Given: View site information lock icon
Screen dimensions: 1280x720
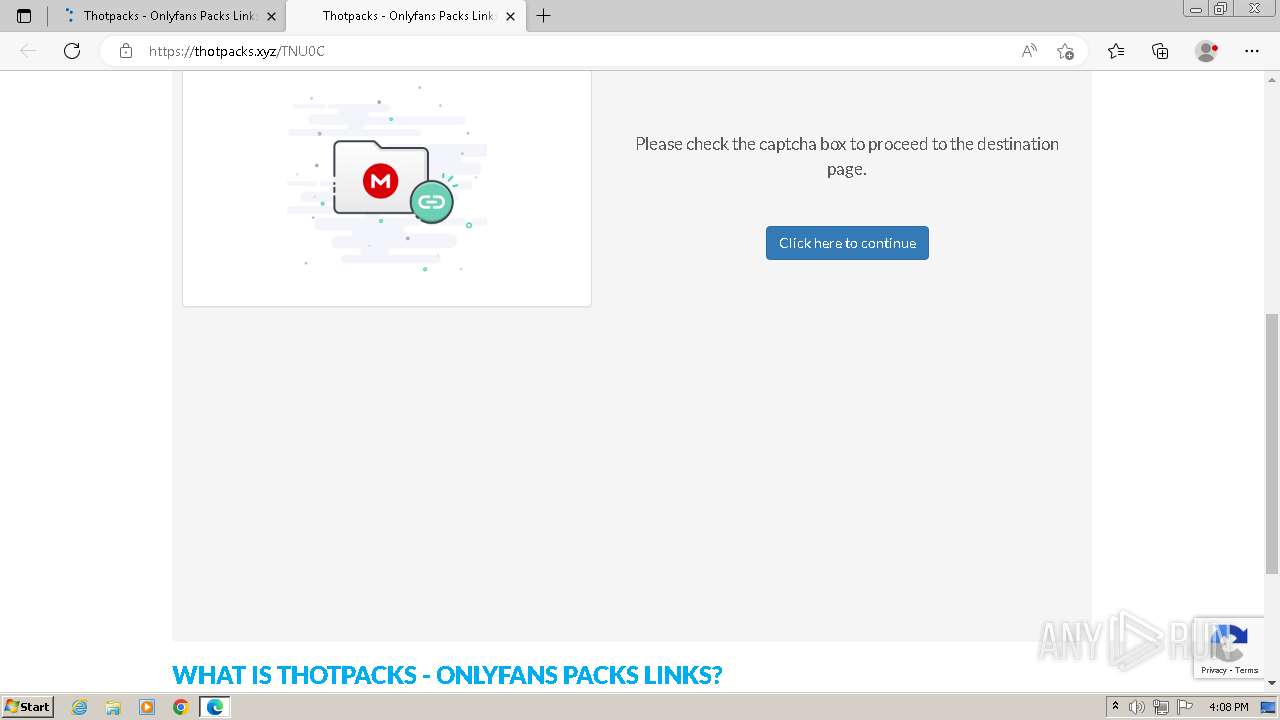Looking at the screenshot, I should coord(125,51).
